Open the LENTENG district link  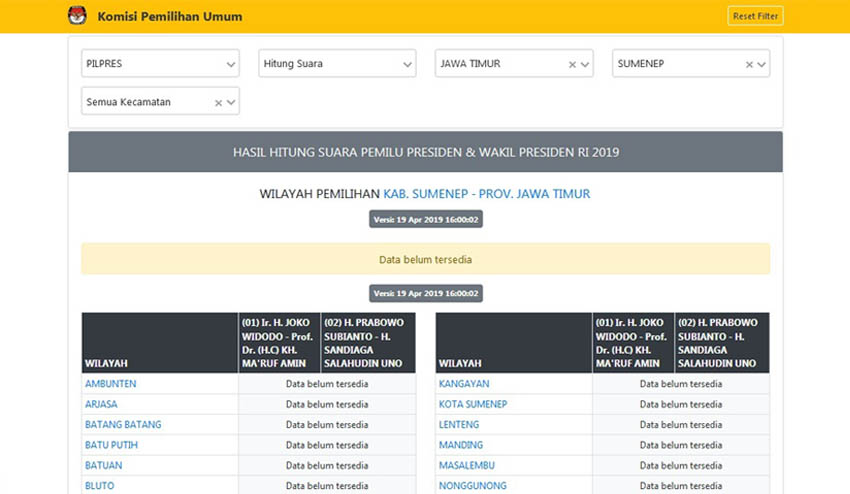pyautogui.click(x=459, y=425)
